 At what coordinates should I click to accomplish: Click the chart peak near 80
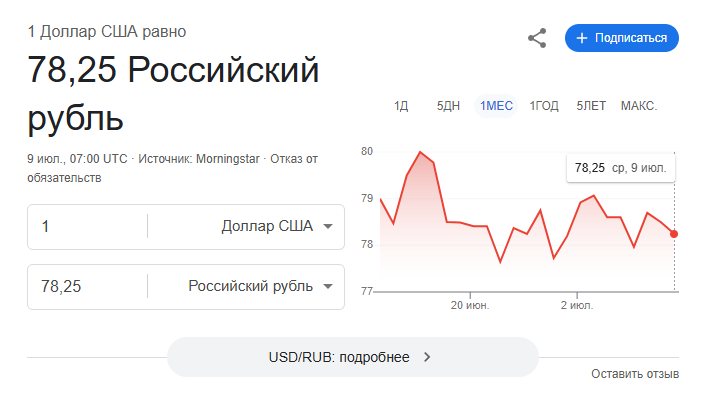pos(420,152)
